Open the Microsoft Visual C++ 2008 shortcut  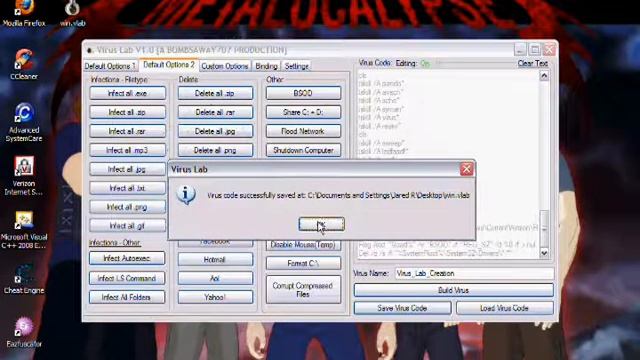24,230
